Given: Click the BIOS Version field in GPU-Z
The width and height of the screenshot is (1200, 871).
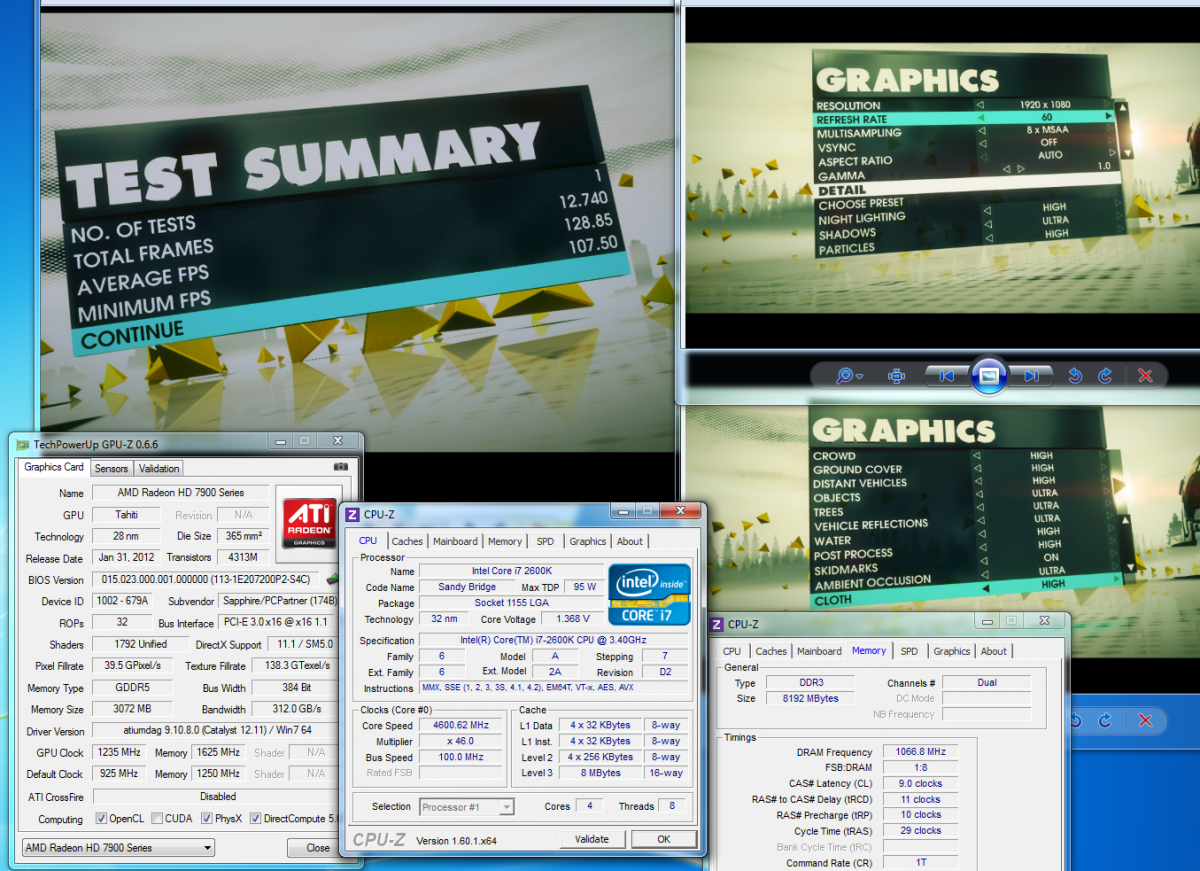Looking at the screenshot, I should [207, 580].
